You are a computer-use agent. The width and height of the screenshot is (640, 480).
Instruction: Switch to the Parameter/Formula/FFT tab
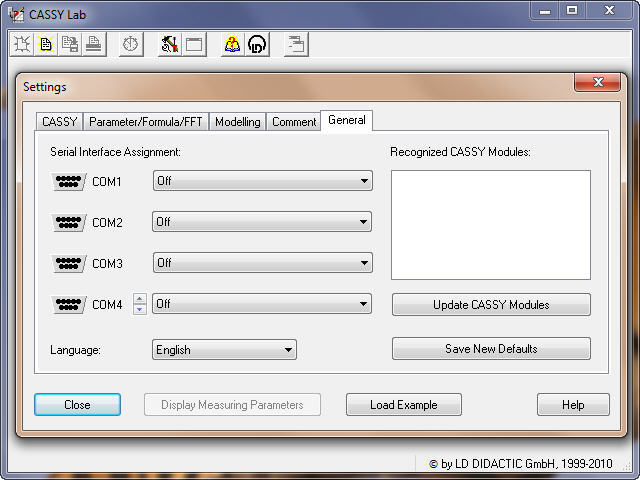(x=146, y=122)
